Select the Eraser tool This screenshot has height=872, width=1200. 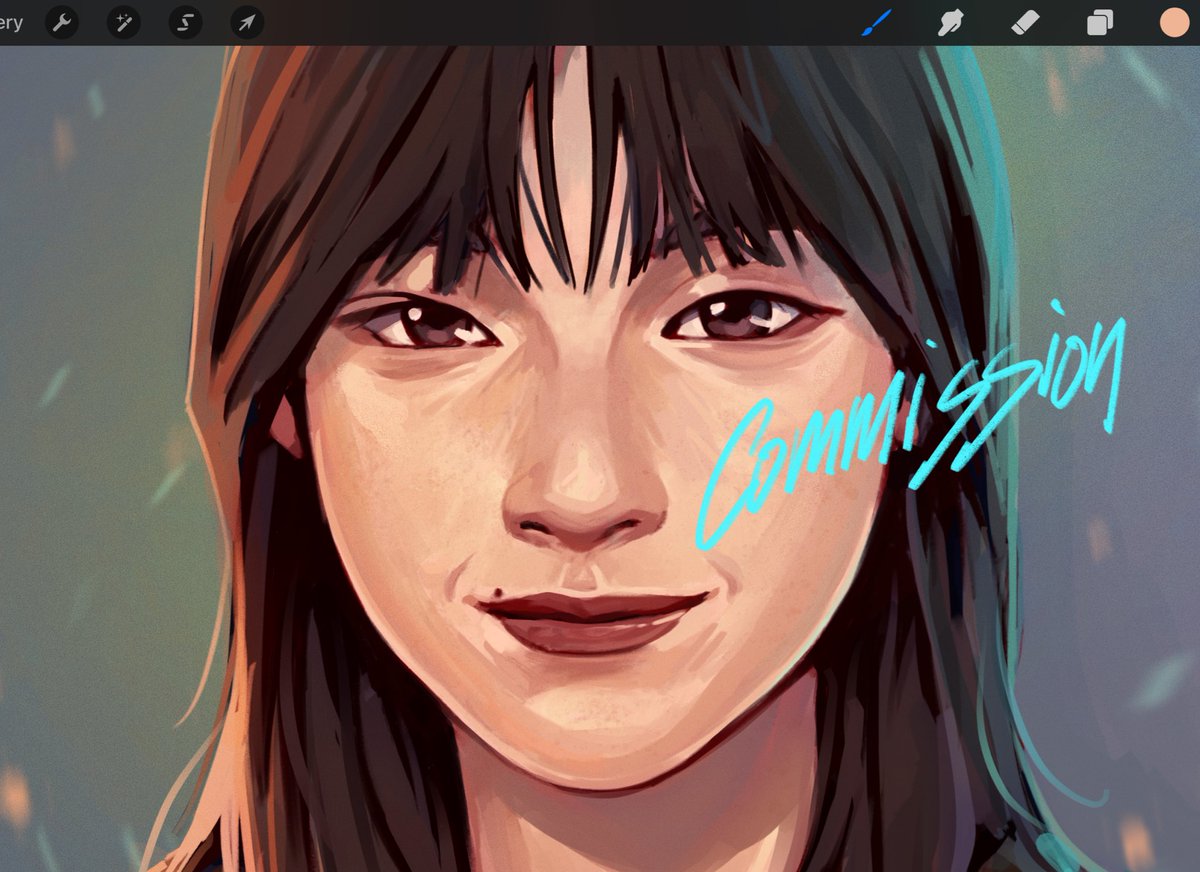(x=1026, y=22)
